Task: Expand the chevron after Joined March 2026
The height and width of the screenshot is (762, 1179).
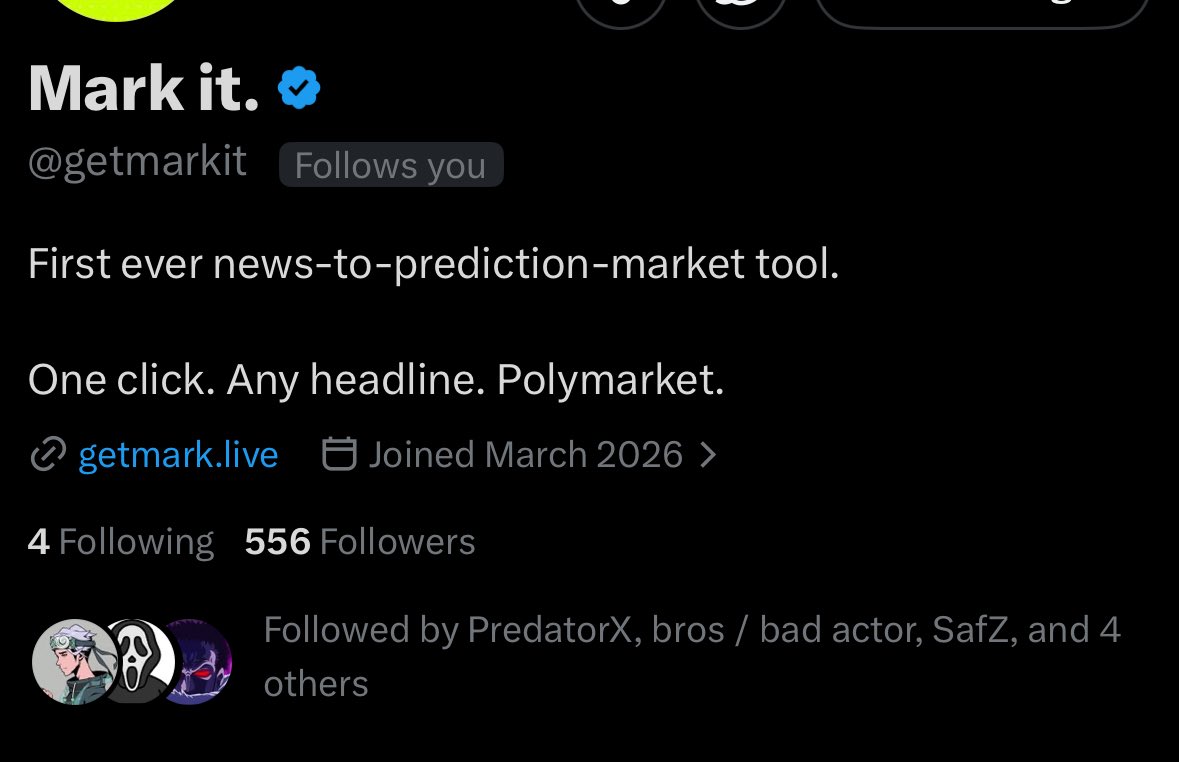Action: click(708, 454)
